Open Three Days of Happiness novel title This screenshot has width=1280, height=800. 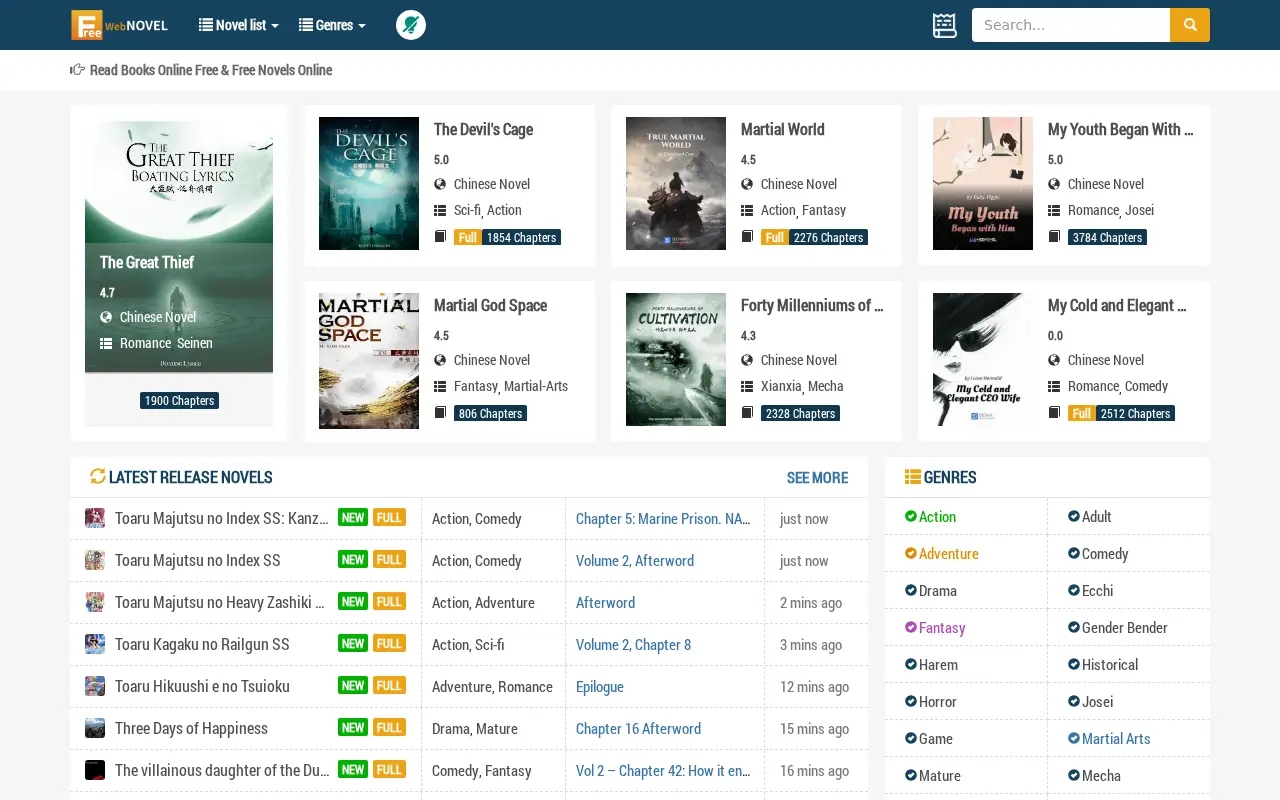click(191, 728)
